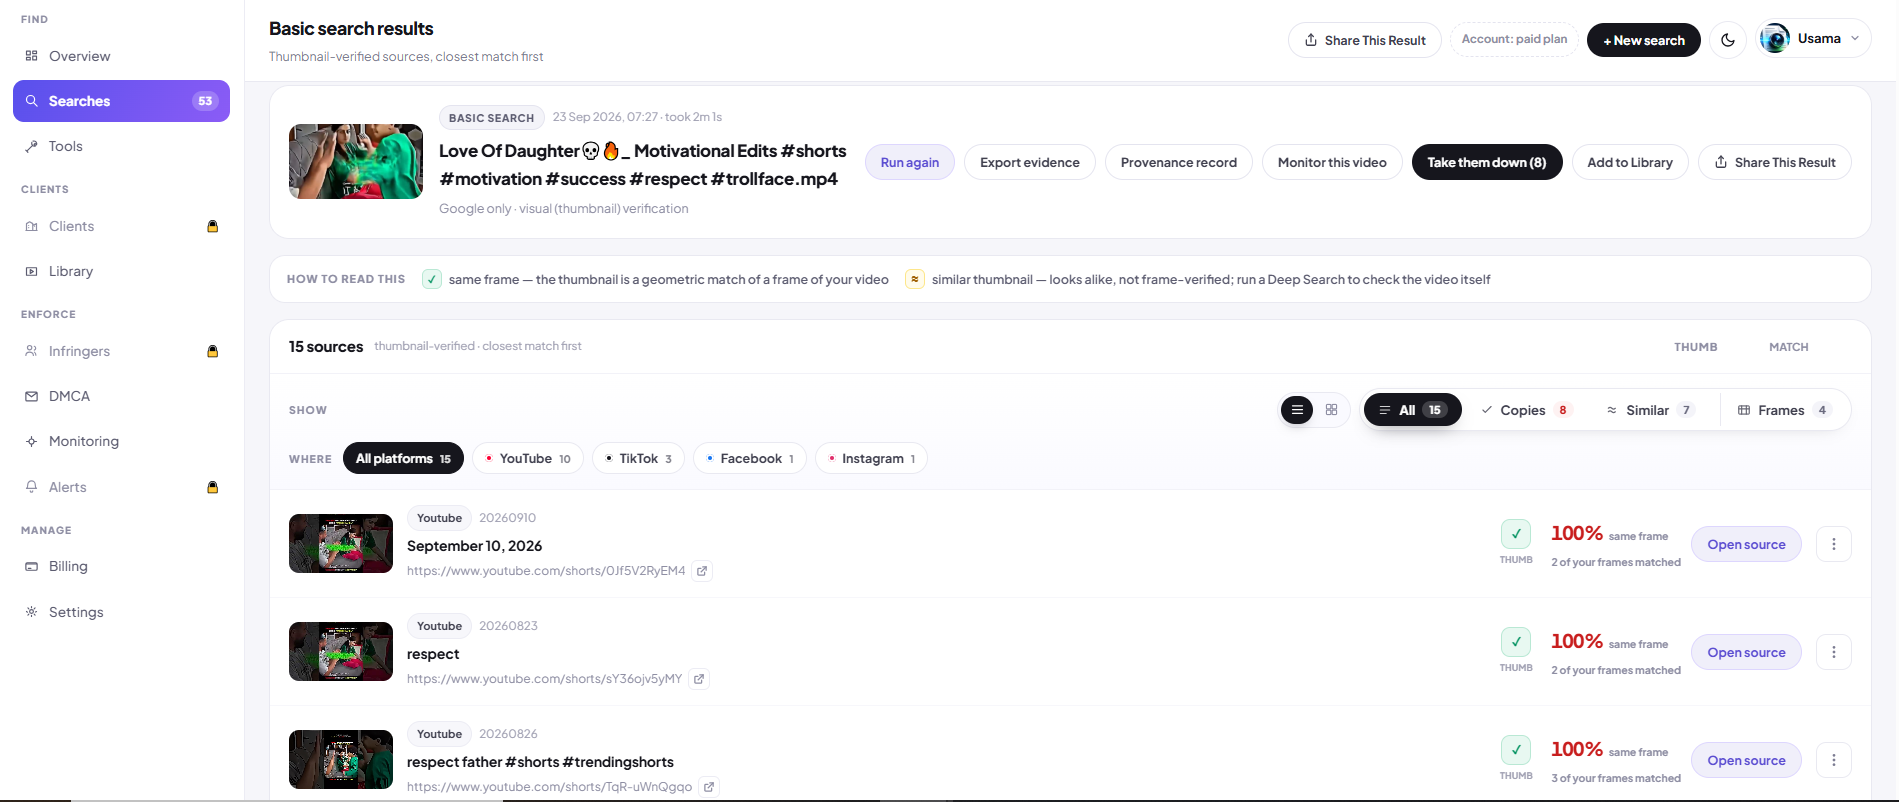
Task: Open external link icon for respect result
Action: (x=699, y=679)
